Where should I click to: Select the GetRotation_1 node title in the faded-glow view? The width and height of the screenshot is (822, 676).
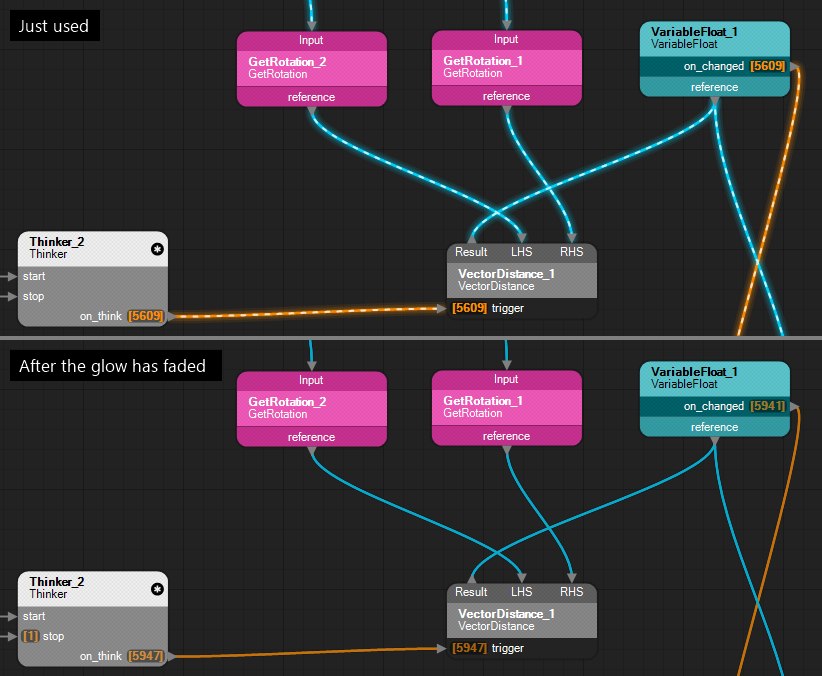(x=483, y=400)
